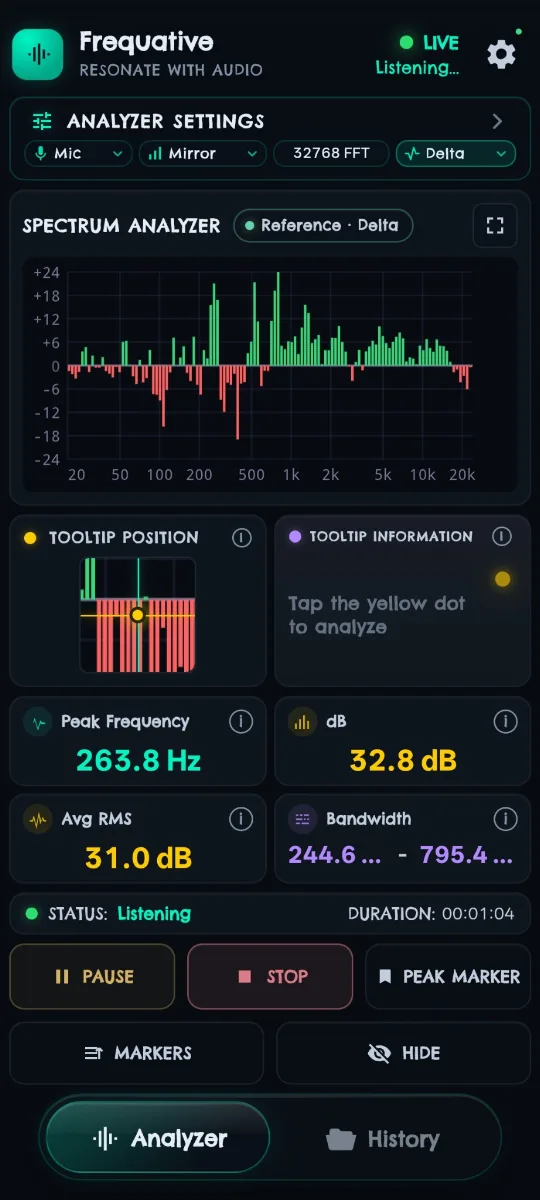Screen dimensions: 540x1200
Task: Click the Bandwidth lines icon
Action: pyautogui.click(x=302, y=820)
